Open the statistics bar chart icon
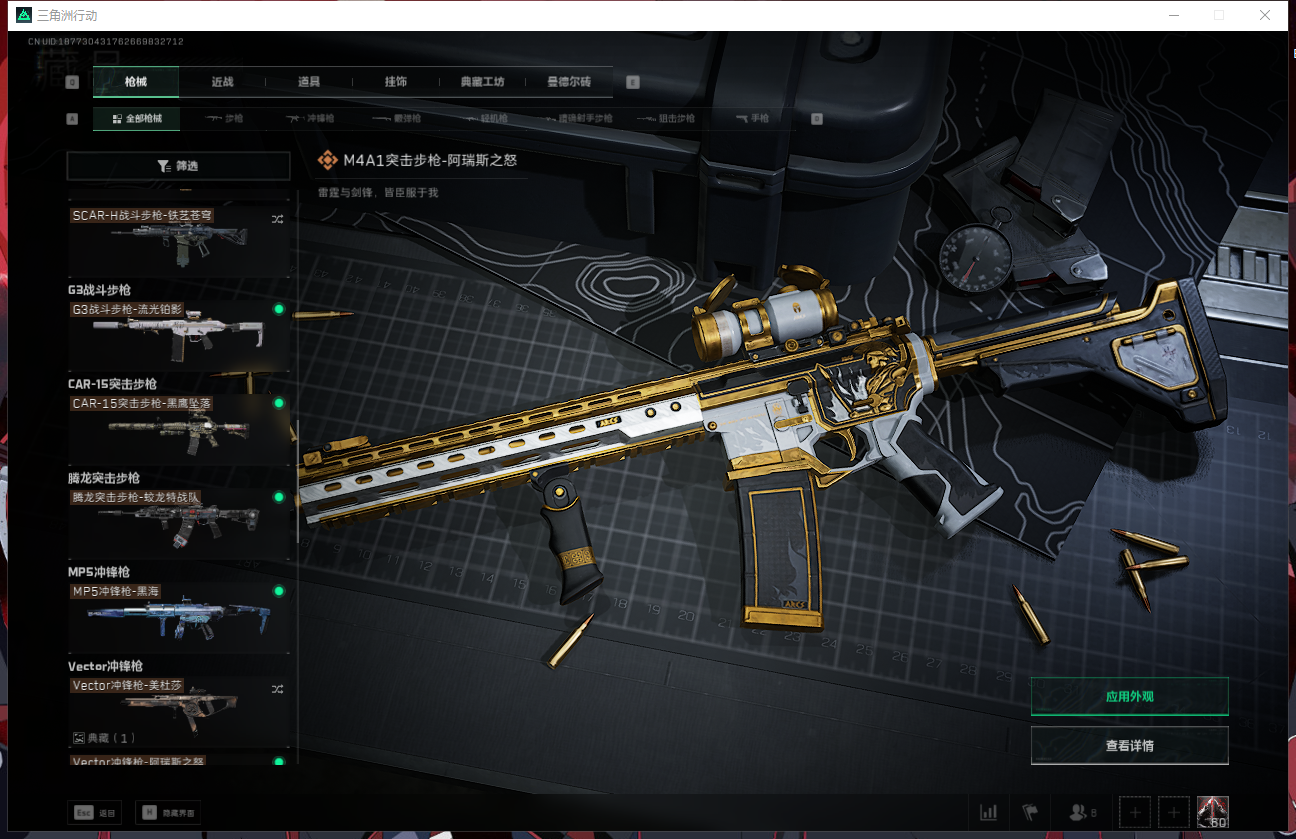Image resolution: width=1296 pixels, height=839 pixels. click(x=989, y=812)
